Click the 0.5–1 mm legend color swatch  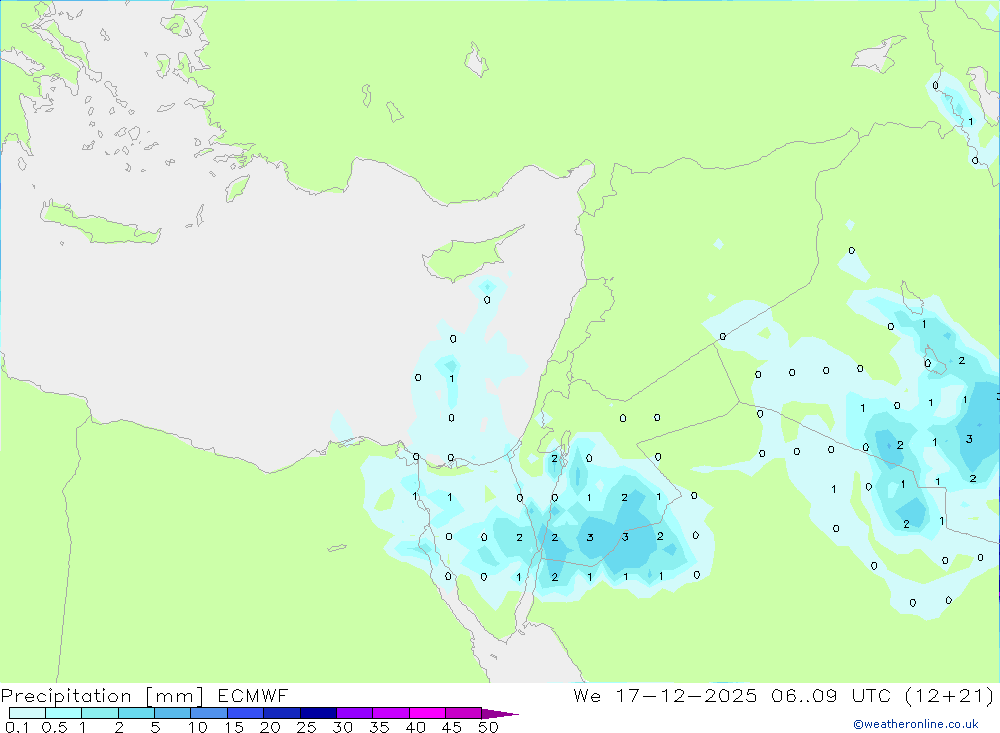pos(64,713)
